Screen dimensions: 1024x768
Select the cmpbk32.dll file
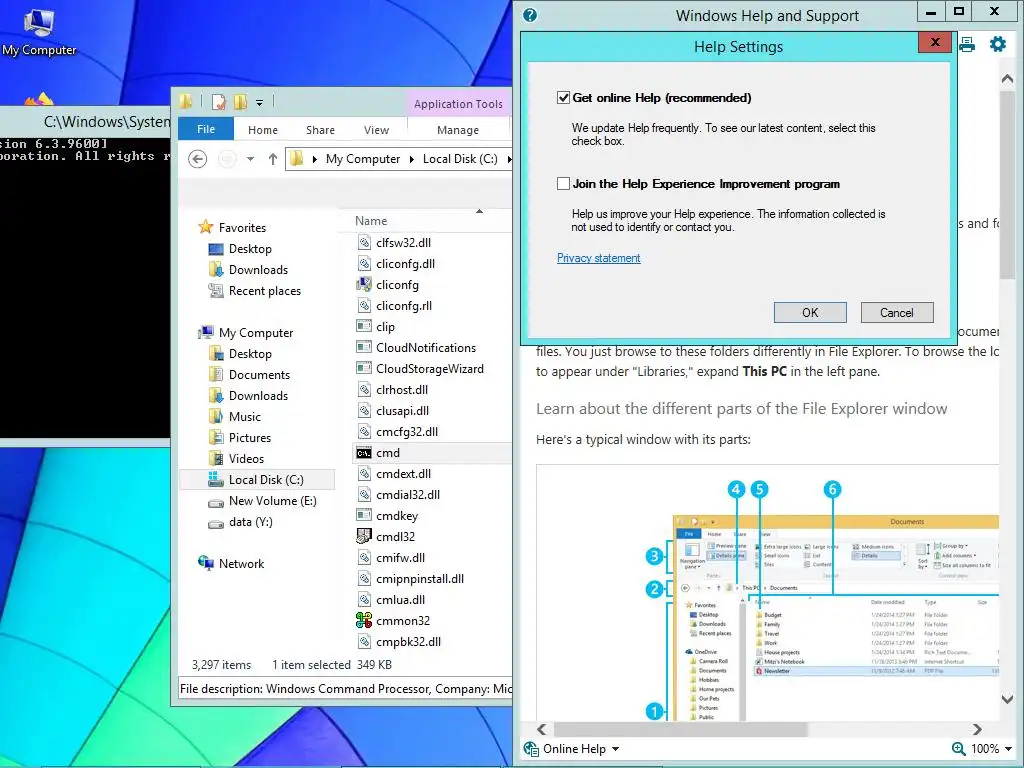pyautogui.click(x=408, y=641)
